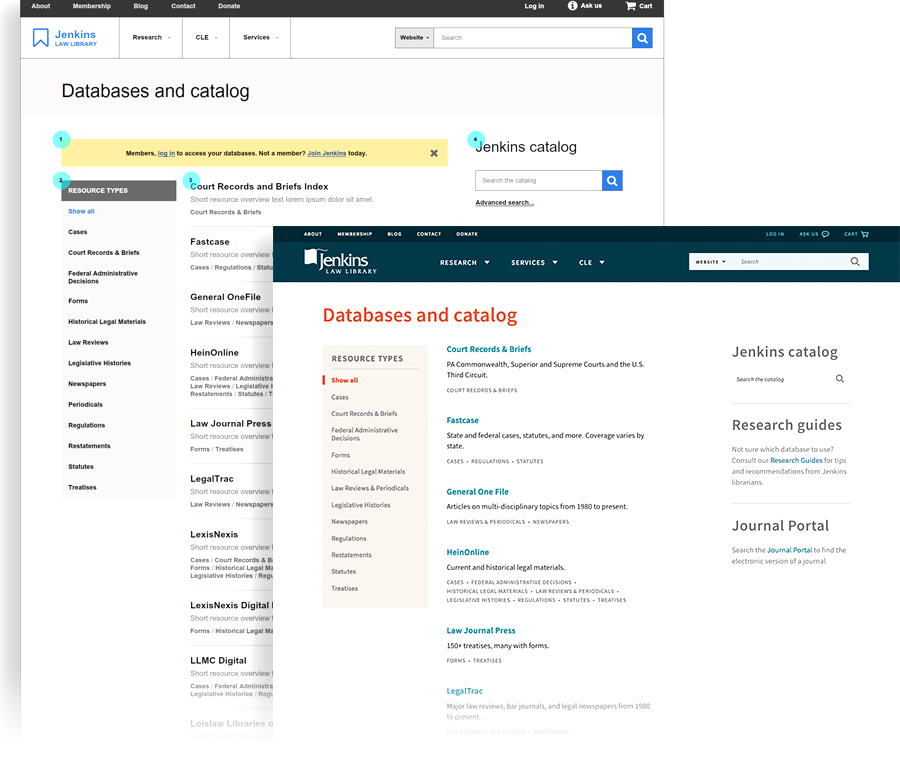The width and height of the screenshot is (900, 781).
Task: Click CONTACT in the dark header top bar
Action: pyautogui.click(x=429, y=234)
